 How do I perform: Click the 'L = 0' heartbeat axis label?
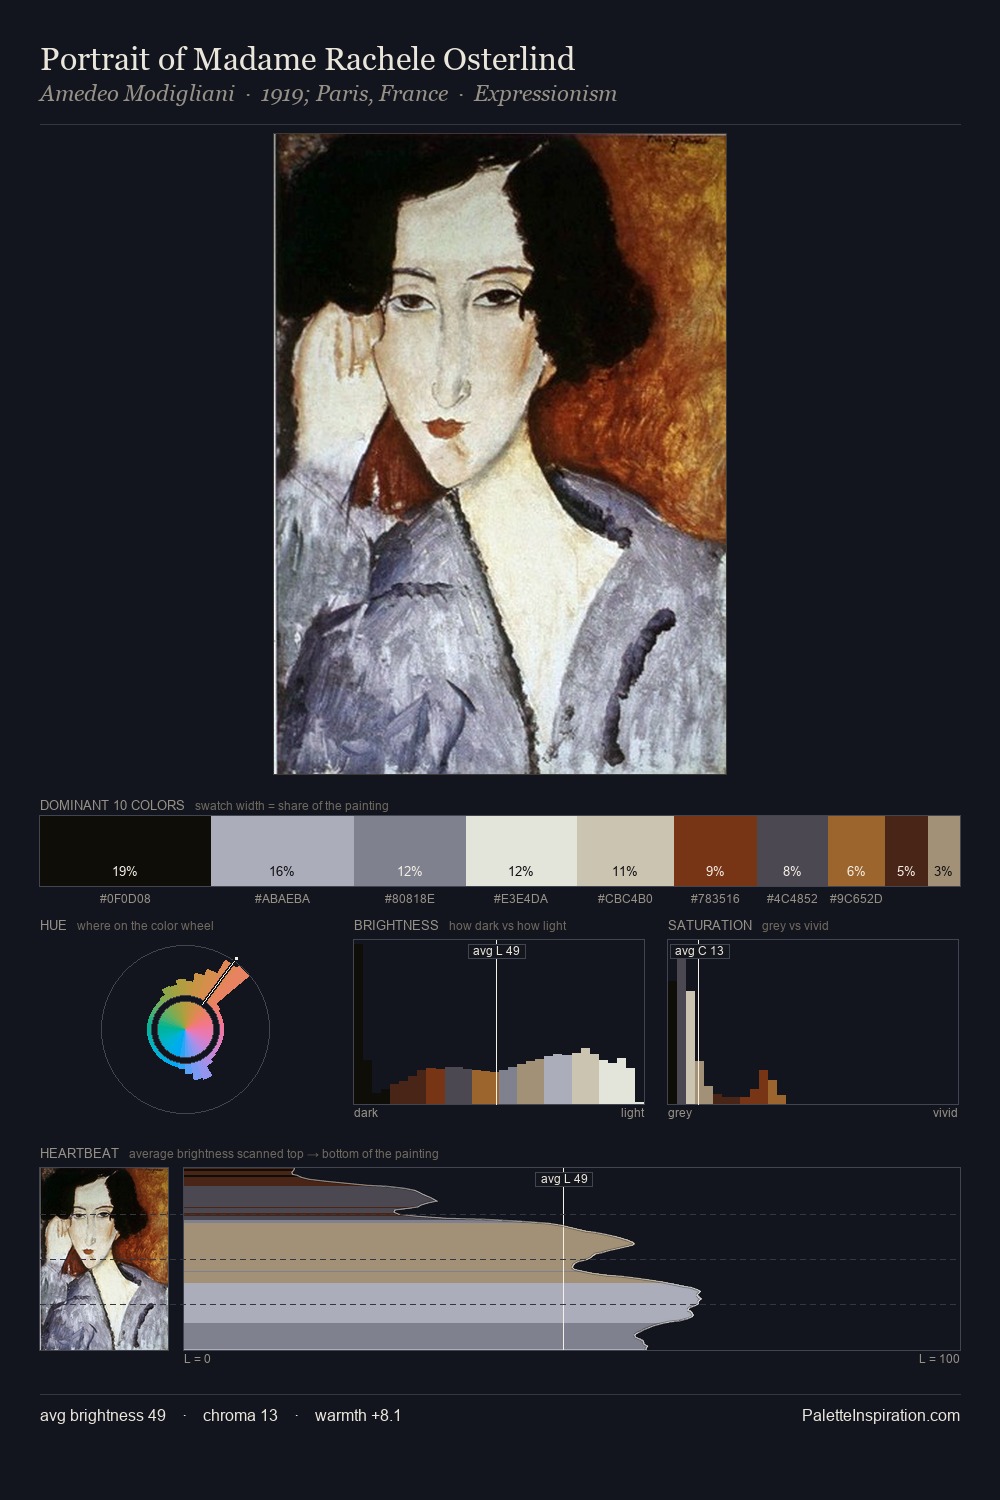coord(197,1359)
